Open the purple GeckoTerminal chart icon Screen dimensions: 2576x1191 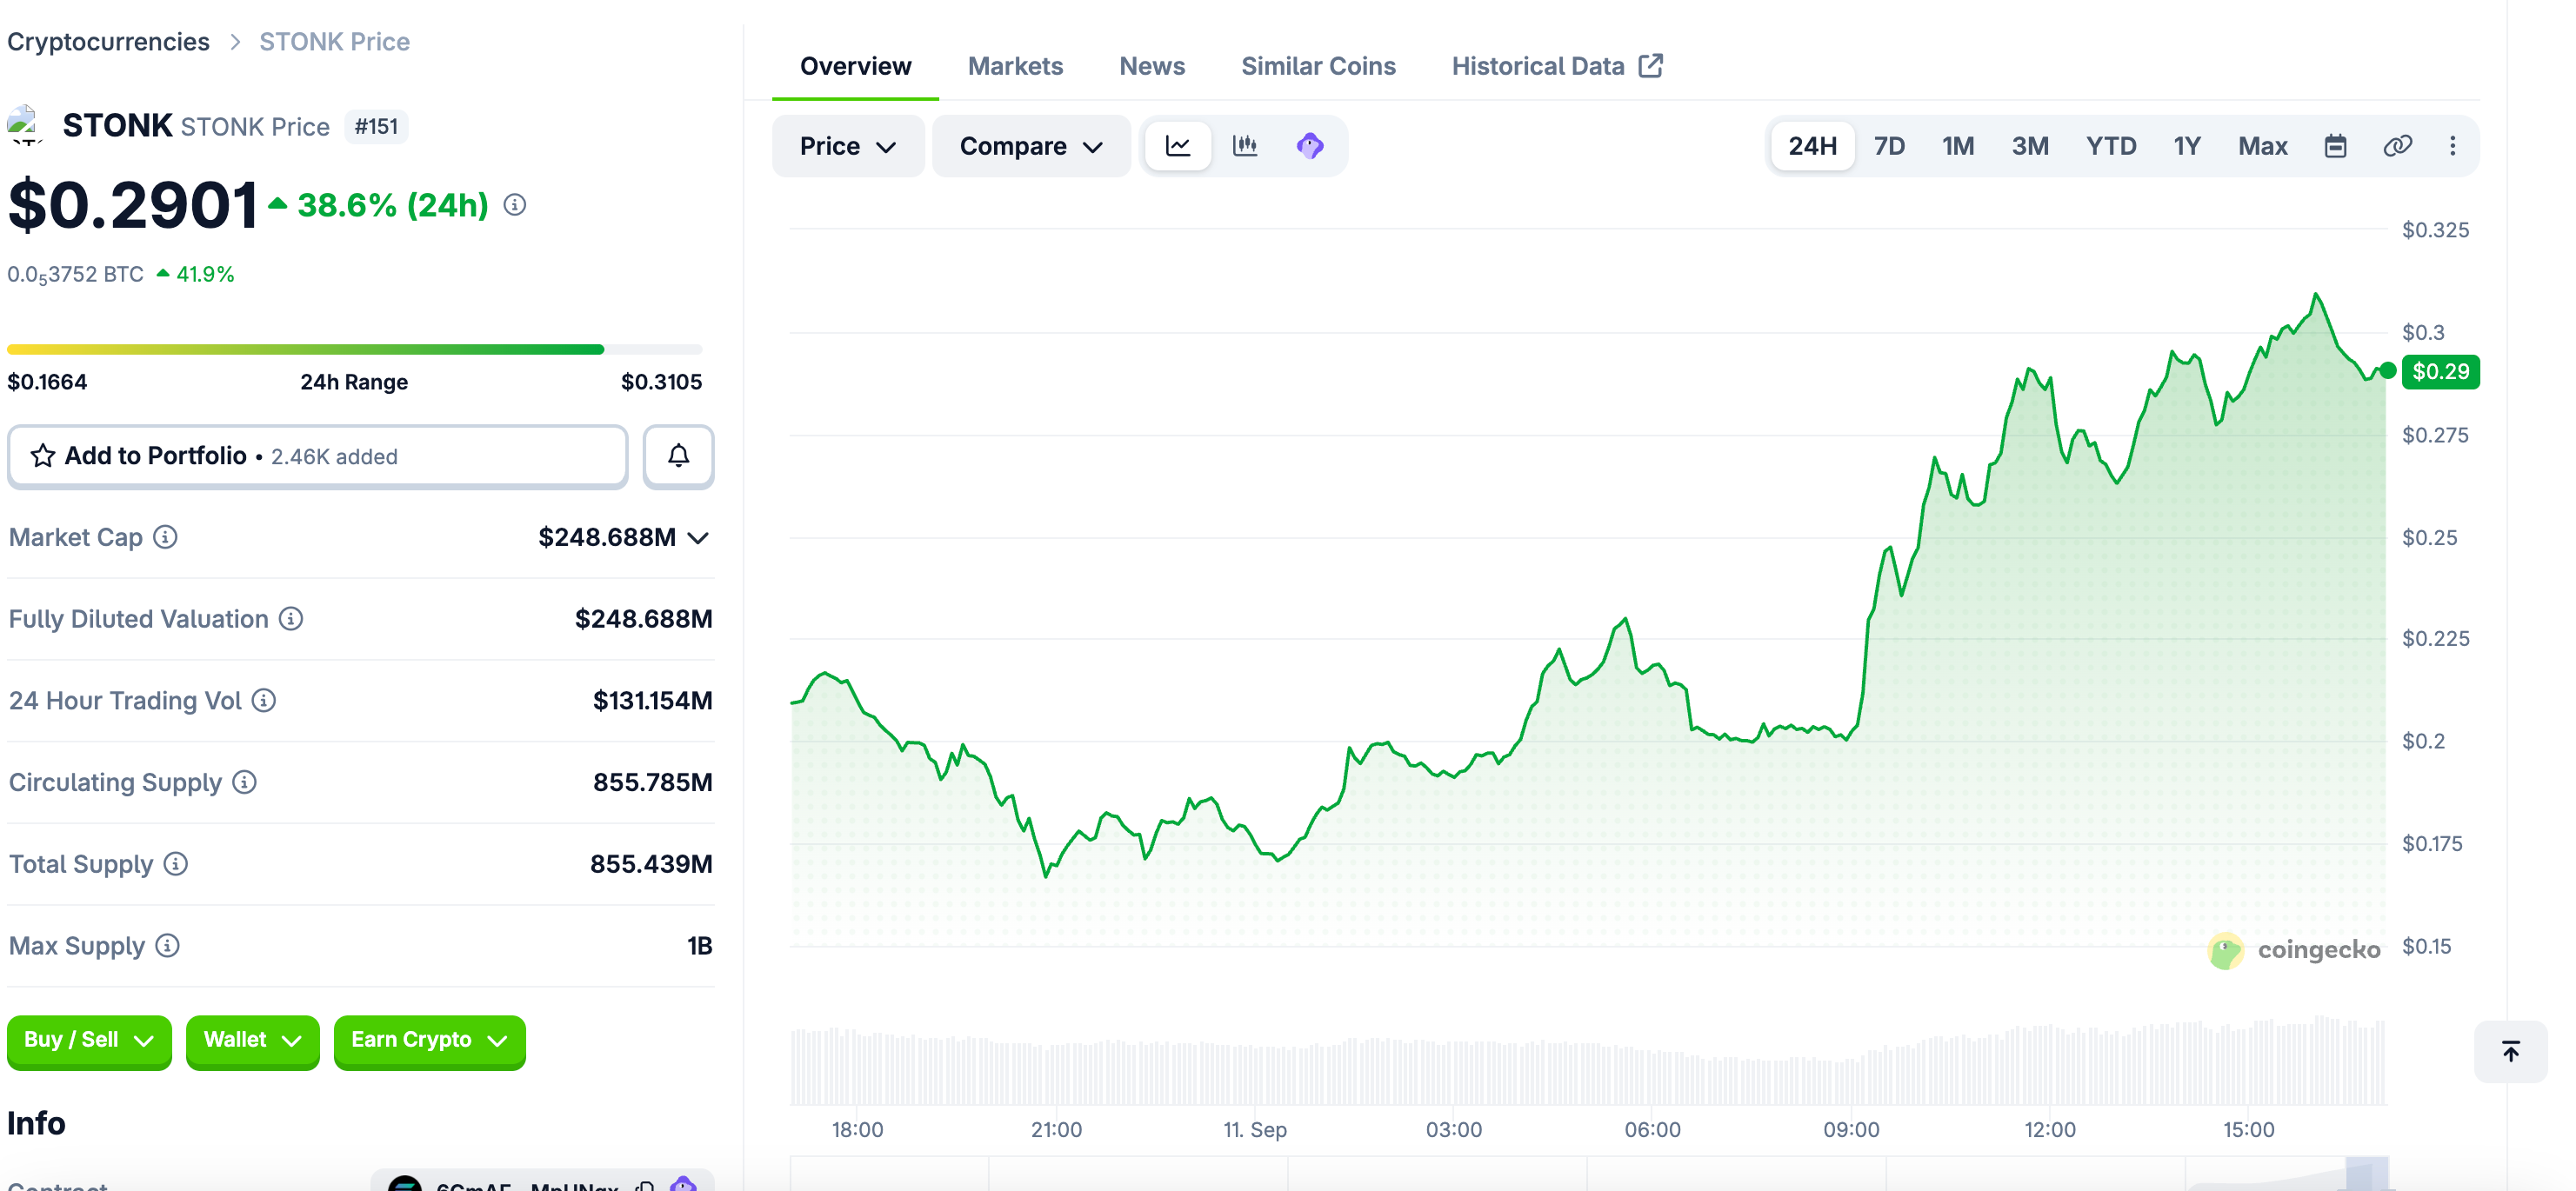click(1310, 146)
